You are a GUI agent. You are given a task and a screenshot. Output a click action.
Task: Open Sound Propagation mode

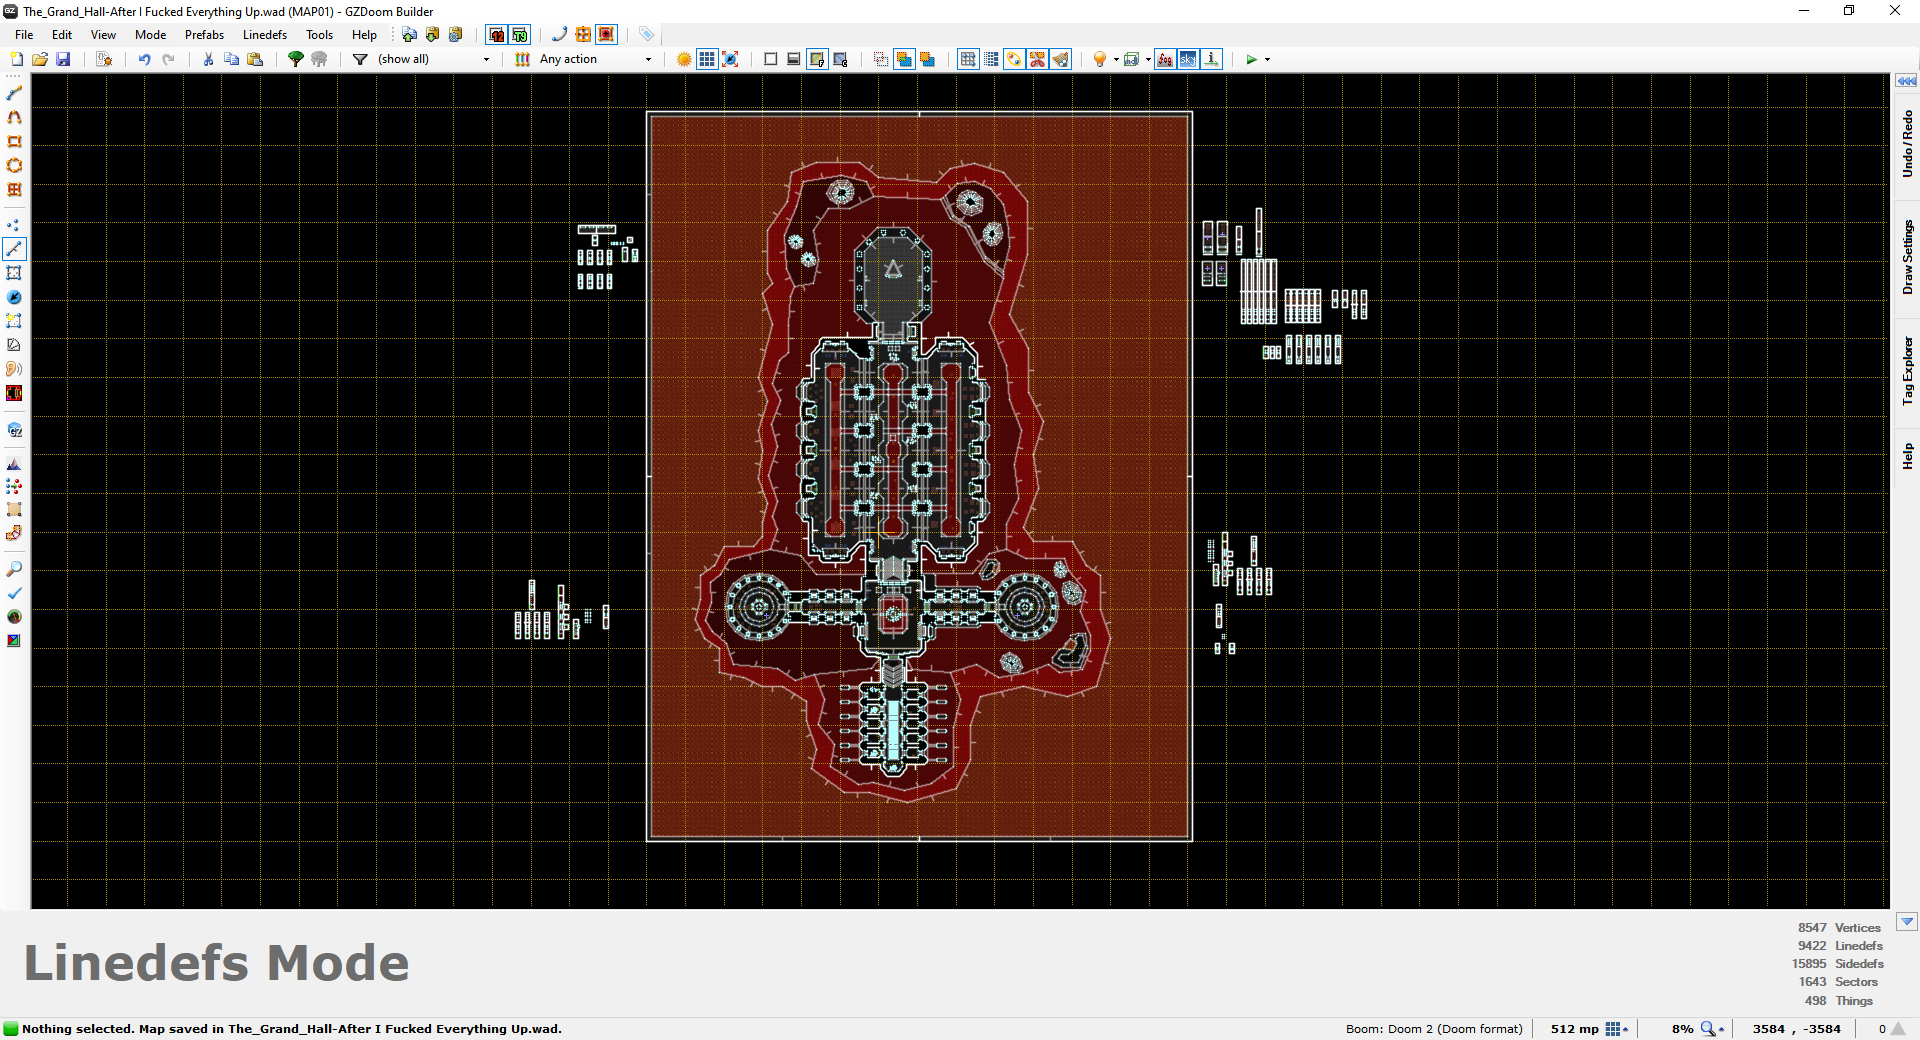(x=14, y=369)
